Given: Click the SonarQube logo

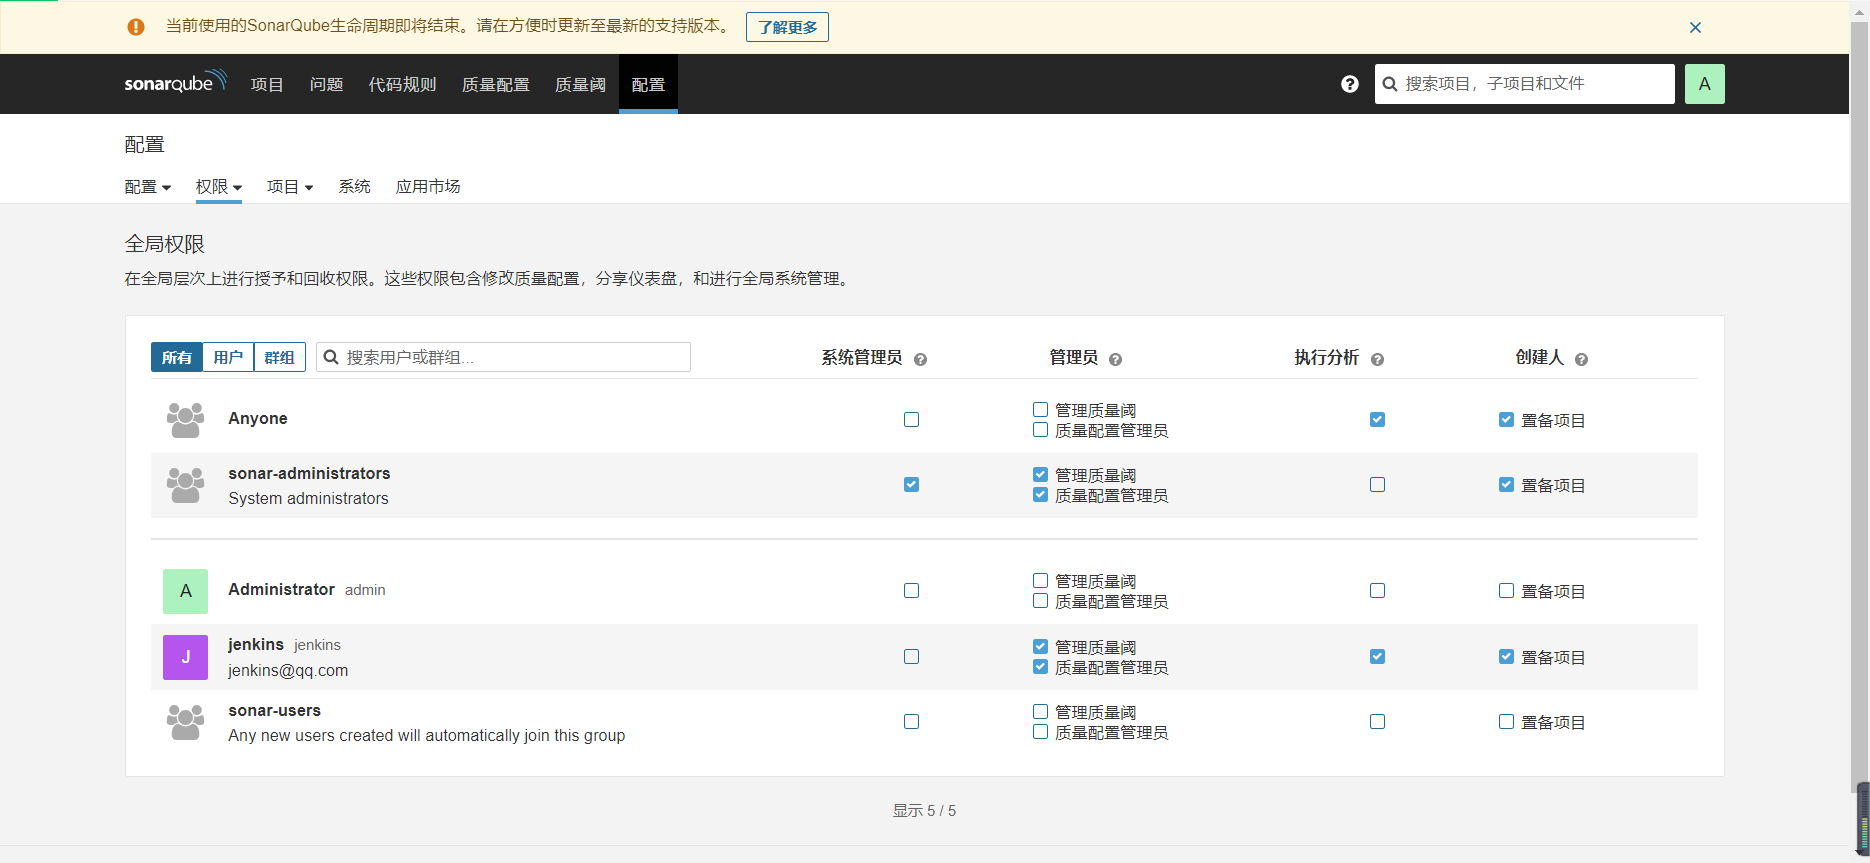Looking at the screenshot, I should click(176, 82).
